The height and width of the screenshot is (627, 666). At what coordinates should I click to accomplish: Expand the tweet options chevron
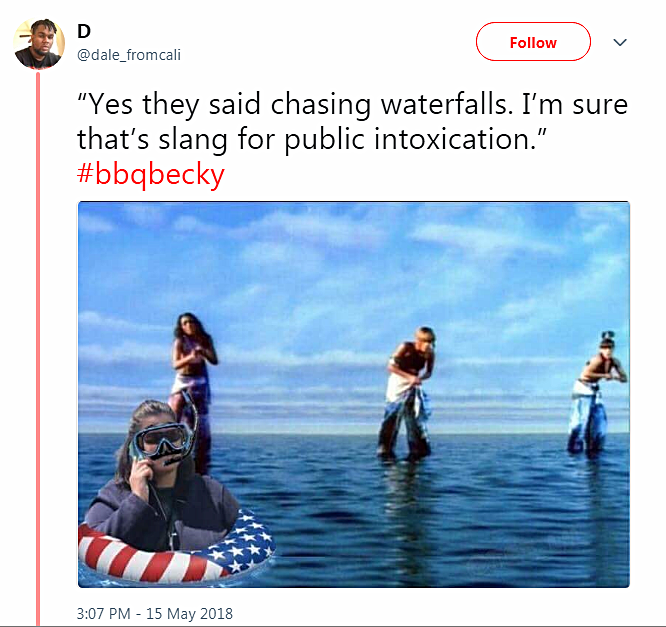620,42
